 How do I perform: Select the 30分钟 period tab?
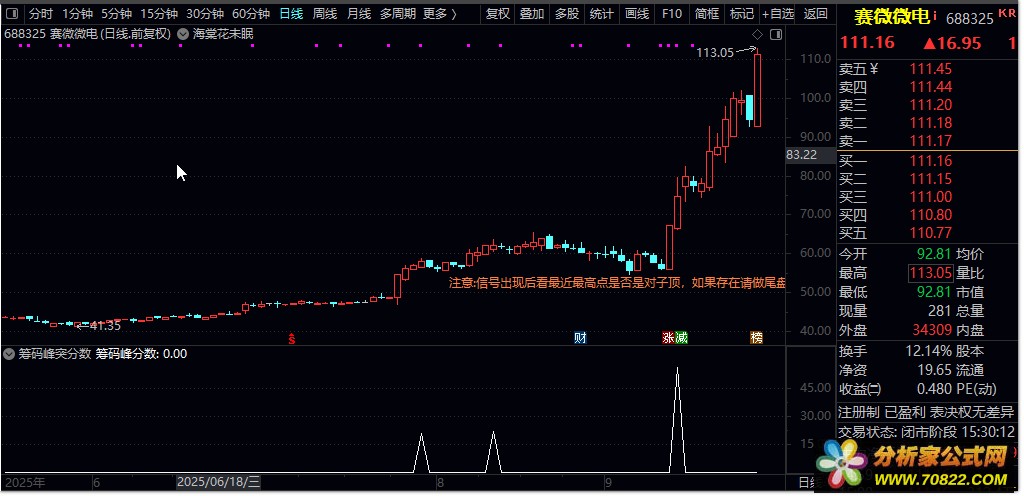[204, 13]
